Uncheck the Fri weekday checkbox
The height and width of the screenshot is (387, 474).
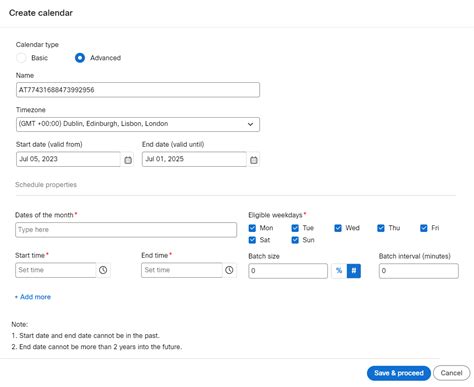coord(424,228)
